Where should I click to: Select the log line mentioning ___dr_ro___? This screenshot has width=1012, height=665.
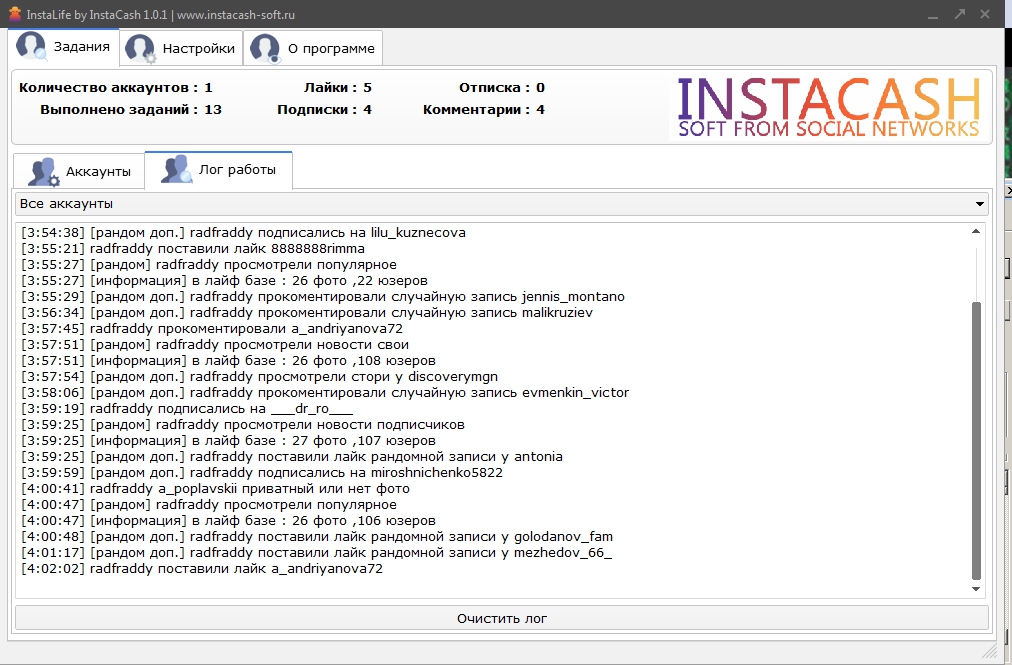pos(187,409)
